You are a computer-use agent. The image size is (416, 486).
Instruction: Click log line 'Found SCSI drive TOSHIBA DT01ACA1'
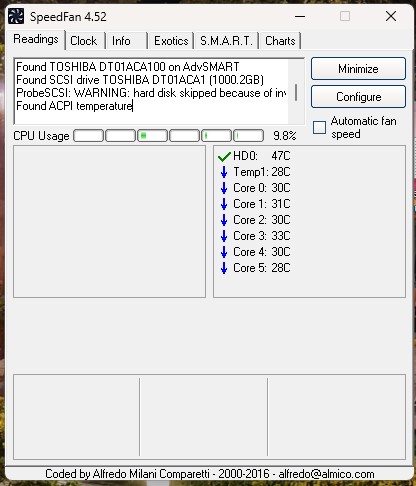140,80
